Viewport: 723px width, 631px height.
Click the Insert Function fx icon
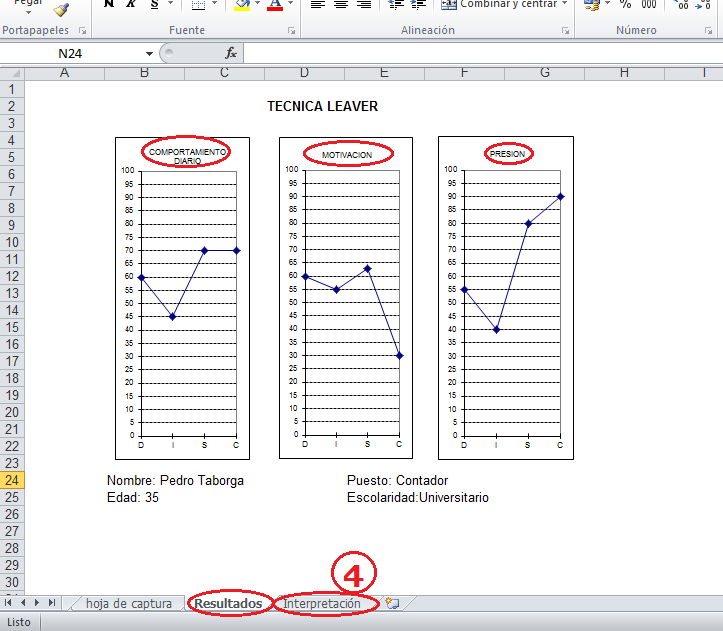[x=231, y=53]
